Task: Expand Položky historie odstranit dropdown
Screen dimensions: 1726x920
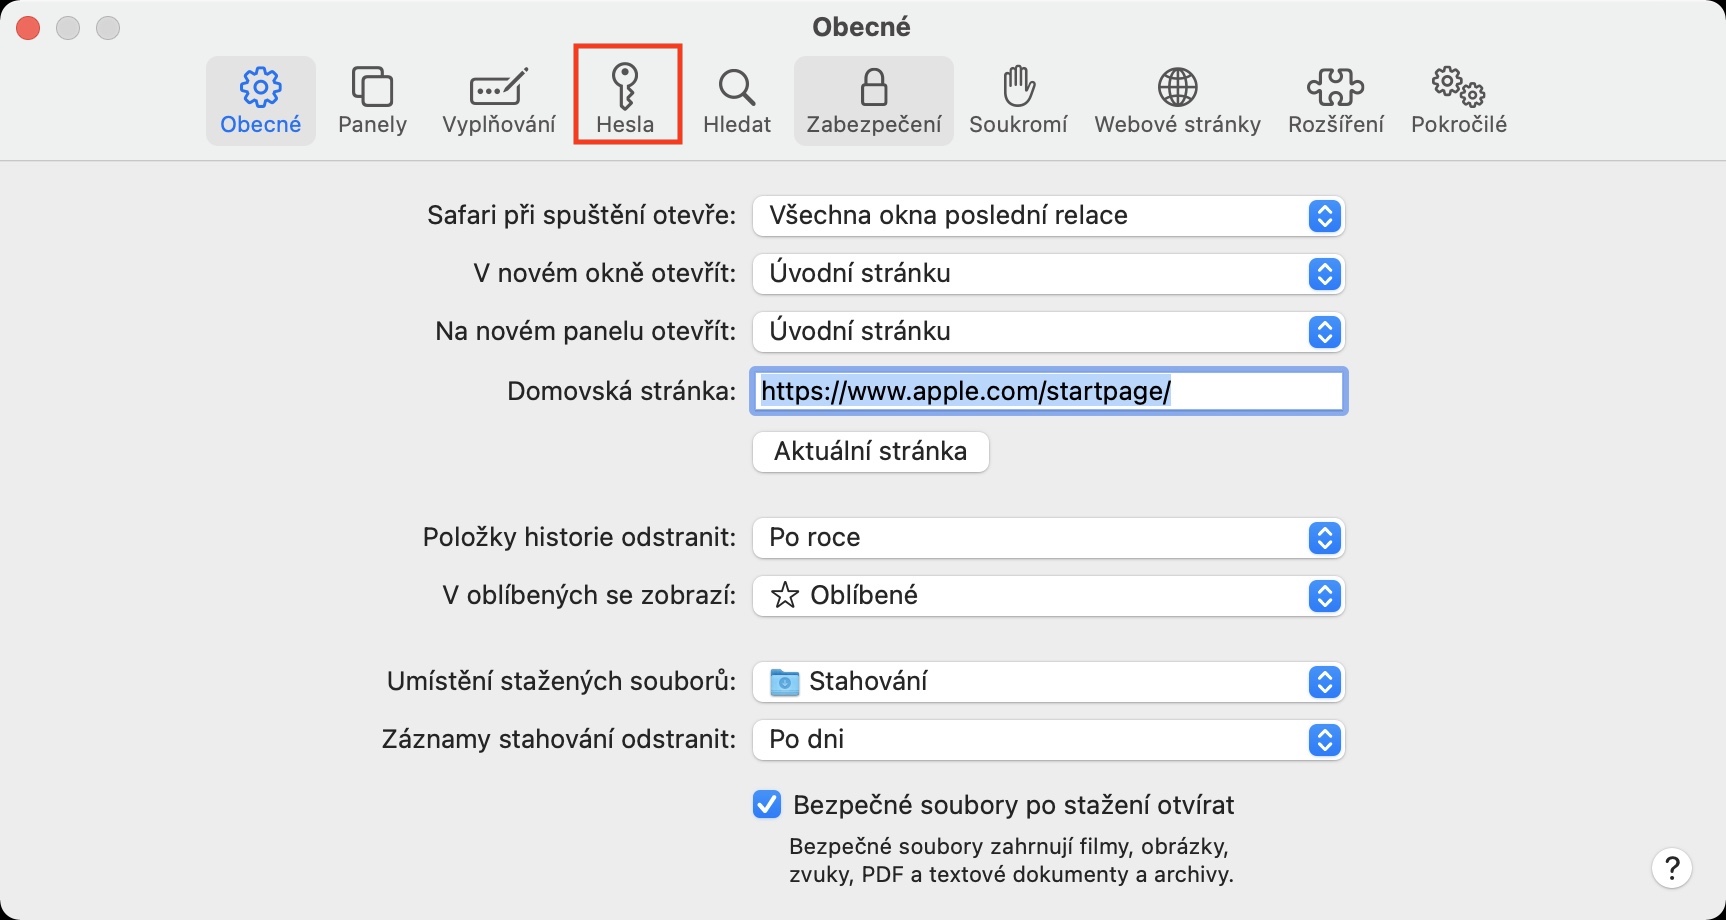Action: tap(1047, 538)
